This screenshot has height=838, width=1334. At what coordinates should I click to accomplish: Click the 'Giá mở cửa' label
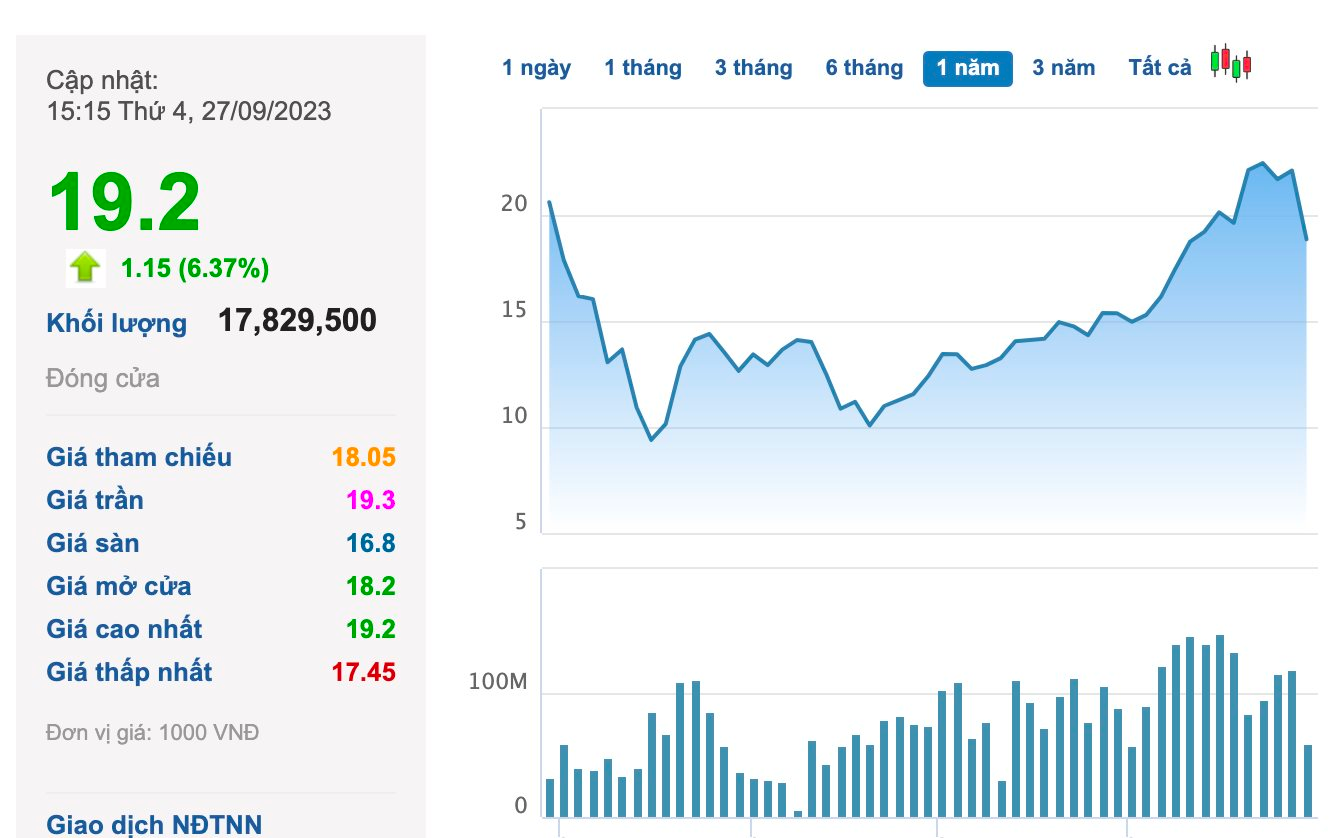[119, 586]
